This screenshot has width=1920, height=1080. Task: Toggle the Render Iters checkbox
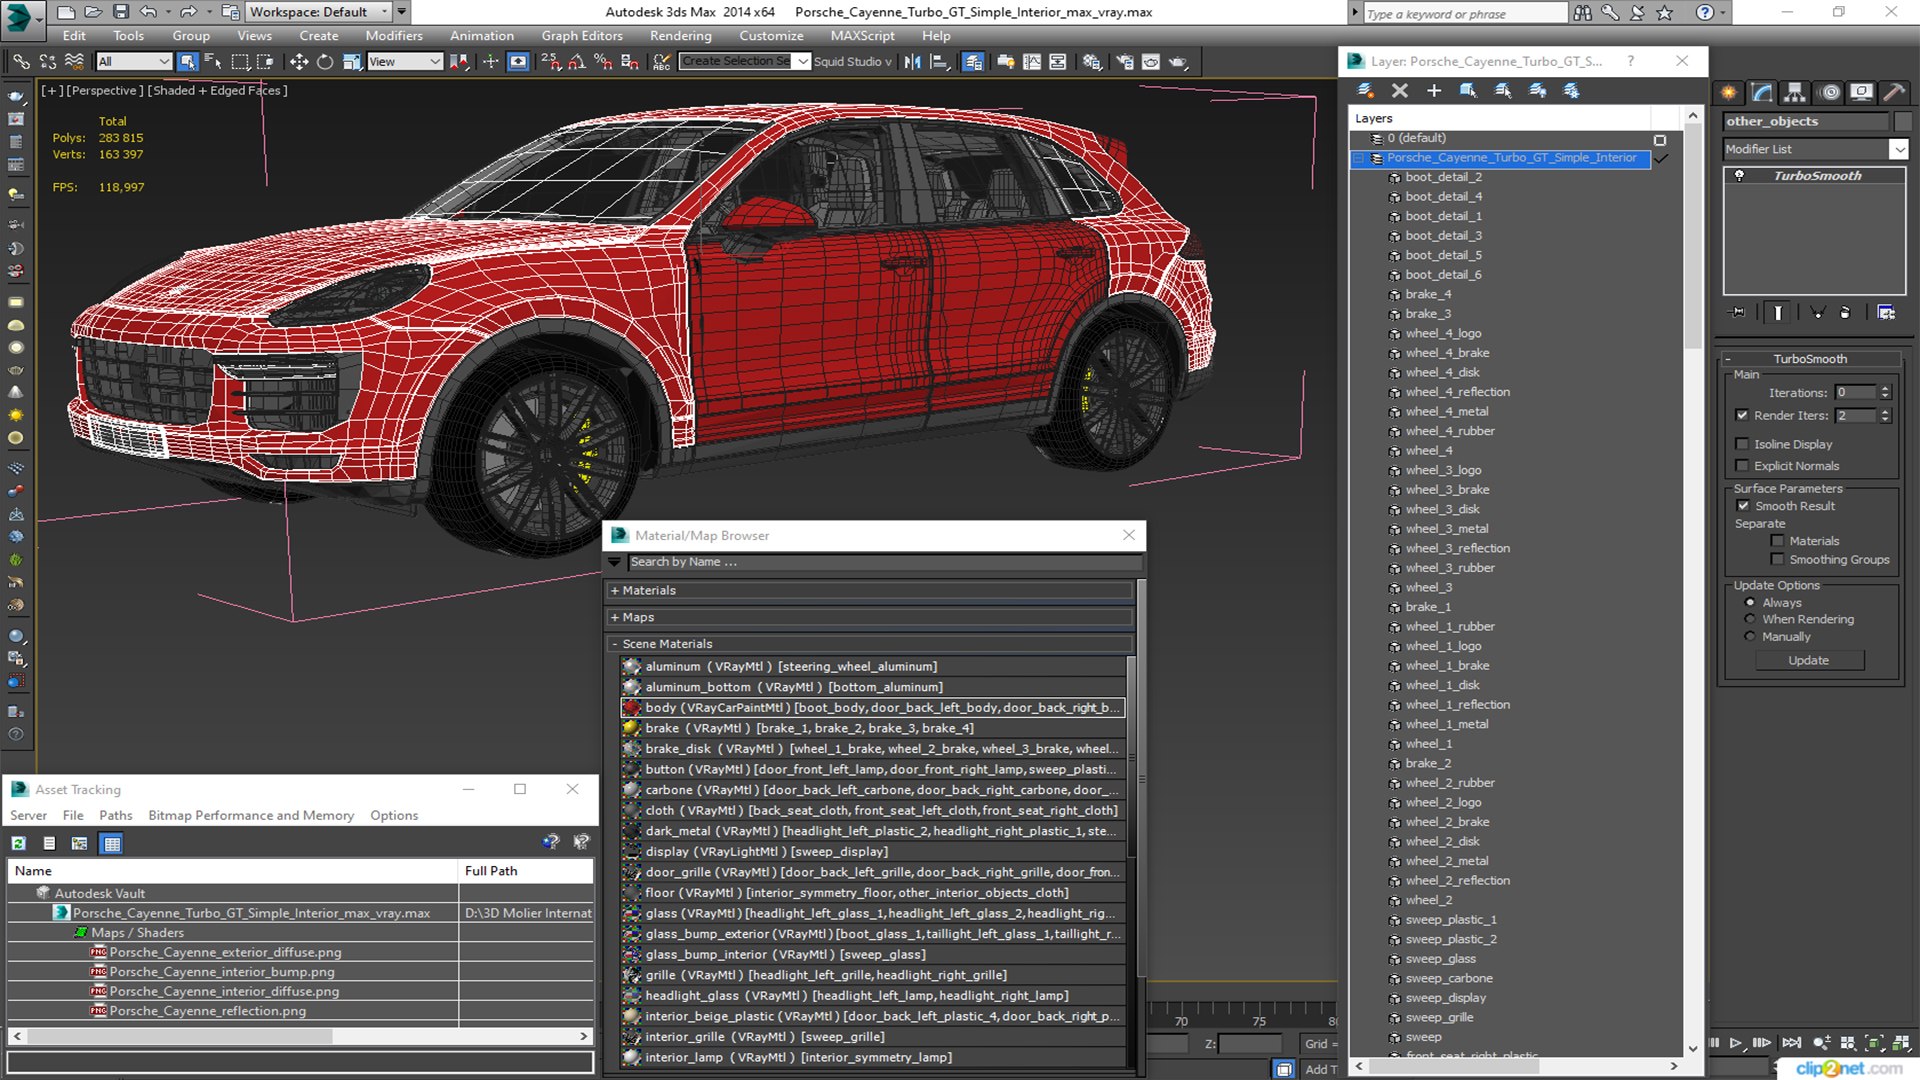[x=1742, y=416]
